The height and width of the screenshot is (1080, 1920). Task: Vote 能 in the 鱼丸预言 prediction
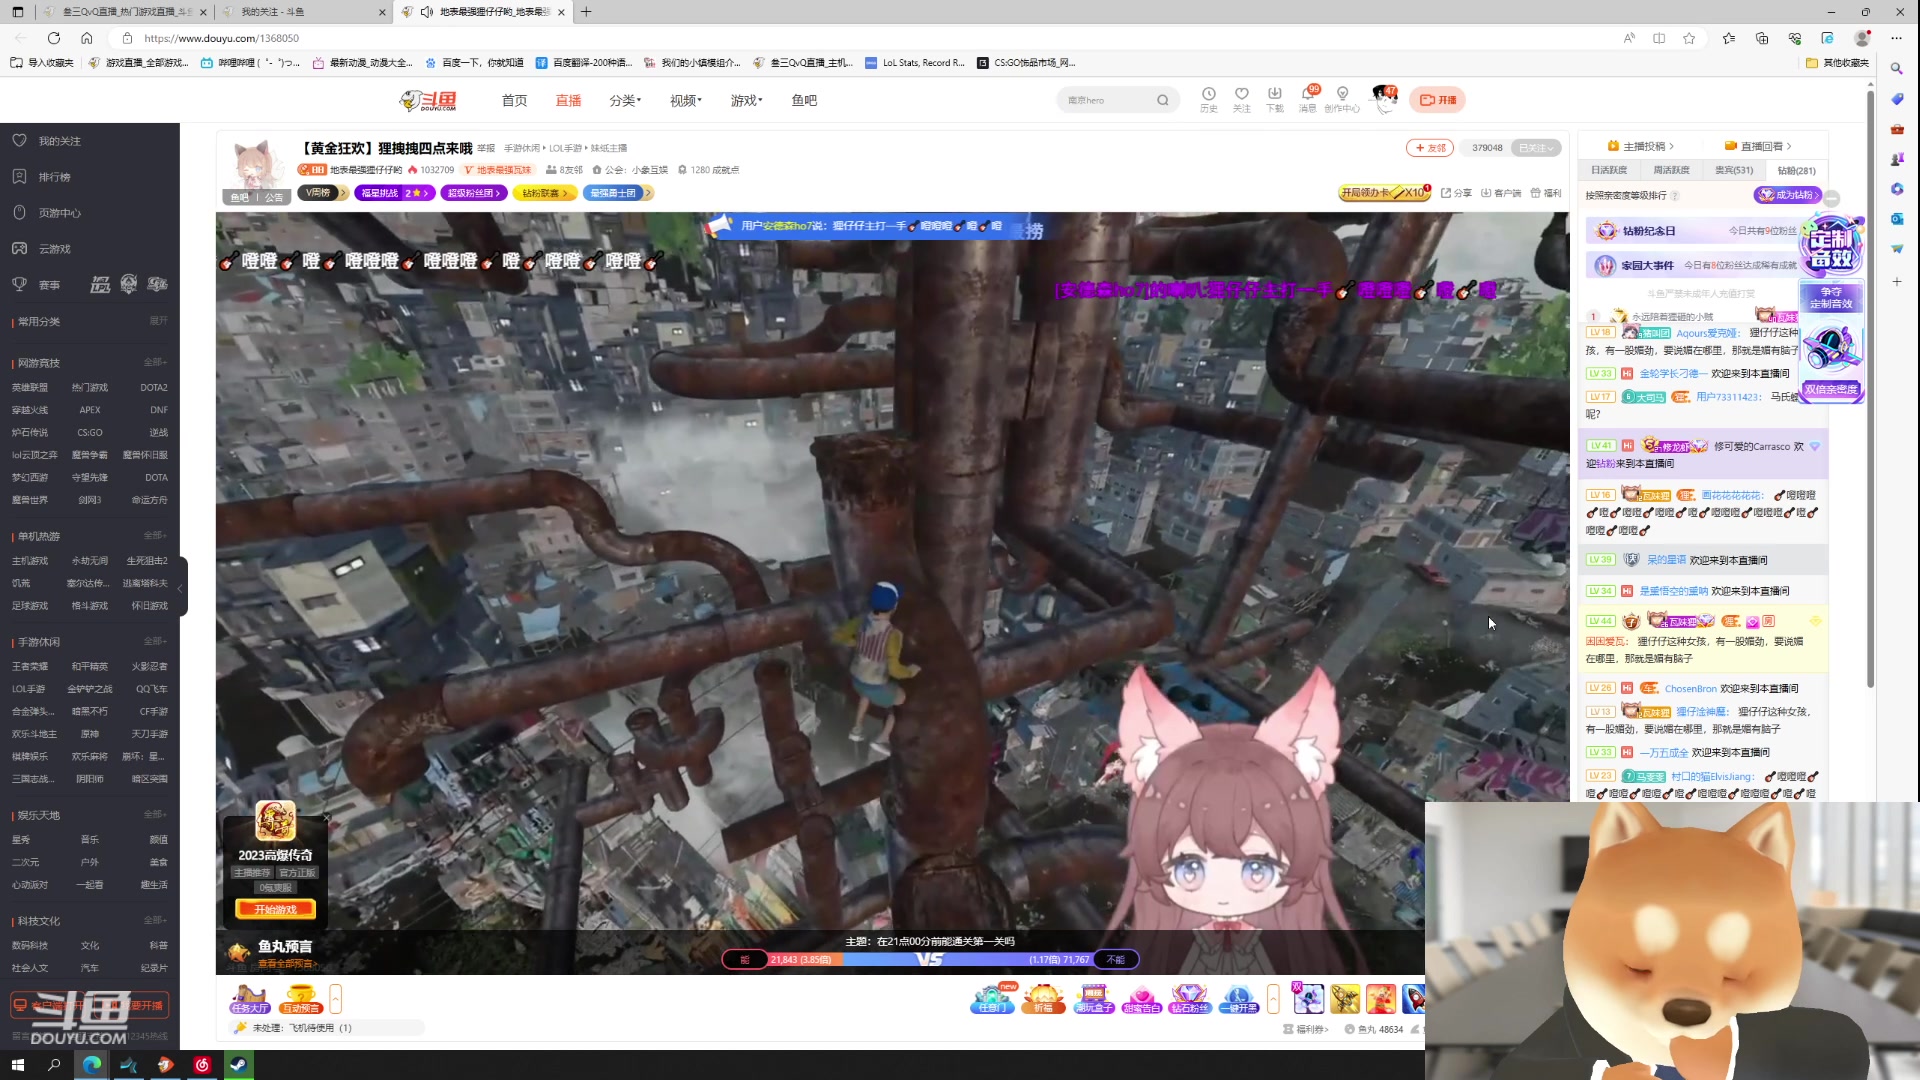[744, 959]
